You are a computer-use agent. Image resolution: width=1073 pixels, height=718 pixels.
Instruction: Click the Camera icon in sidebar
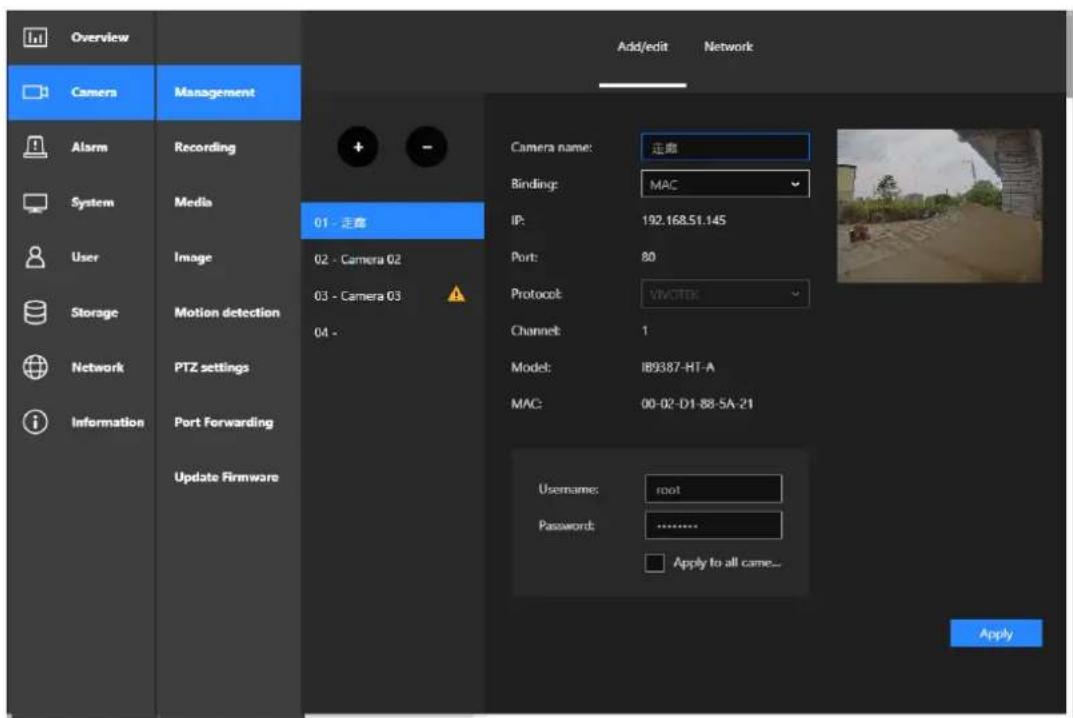pyautogui.click(x=35, y=92)
